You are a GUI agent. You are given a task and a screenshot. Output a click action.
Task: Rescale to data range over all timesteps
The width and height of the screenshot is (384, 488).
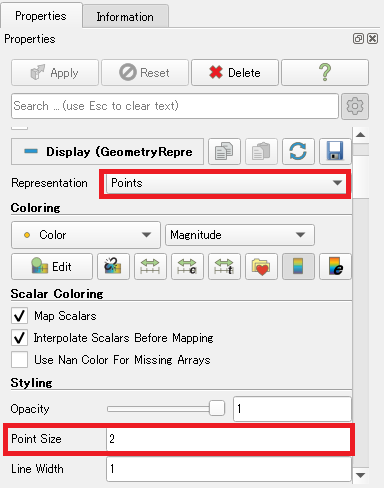click(224, 266)
